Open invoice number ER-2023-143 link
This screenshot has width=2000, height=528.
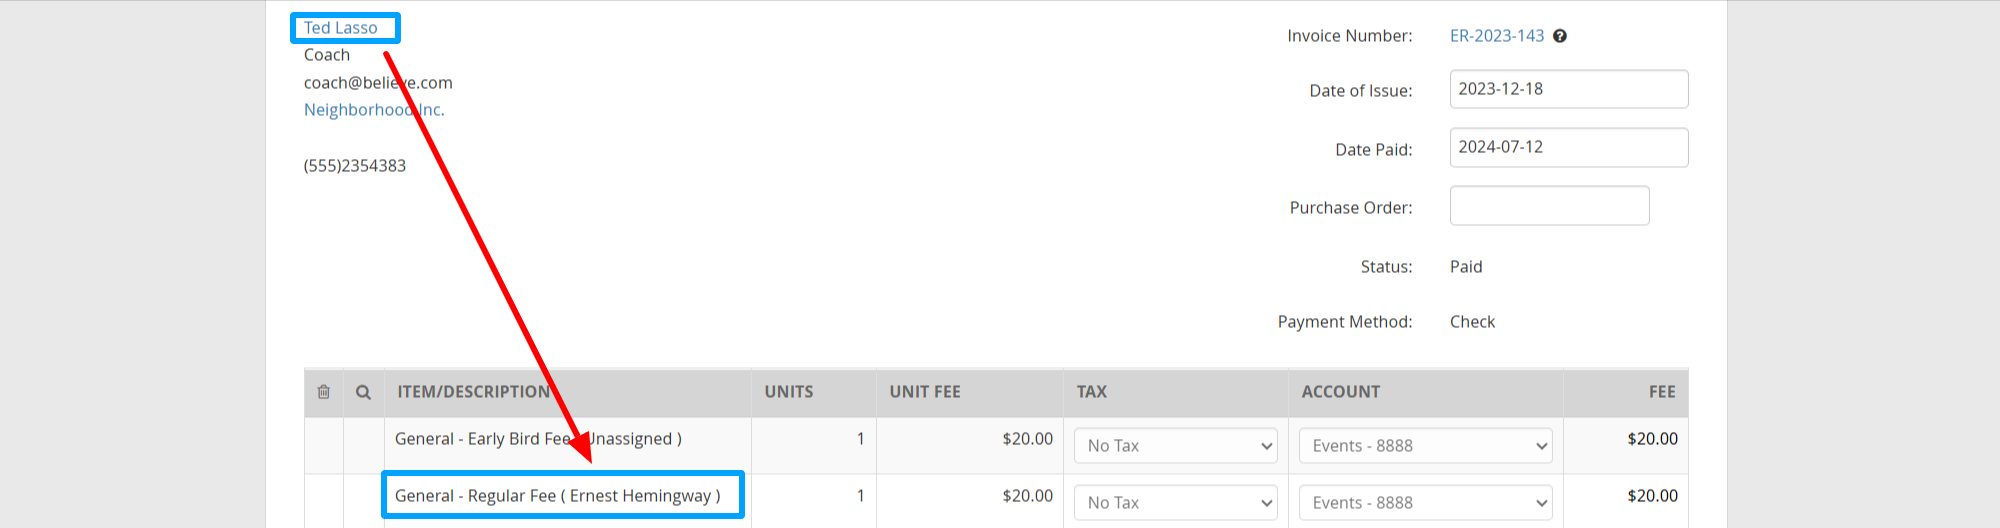click(1497, 36)
